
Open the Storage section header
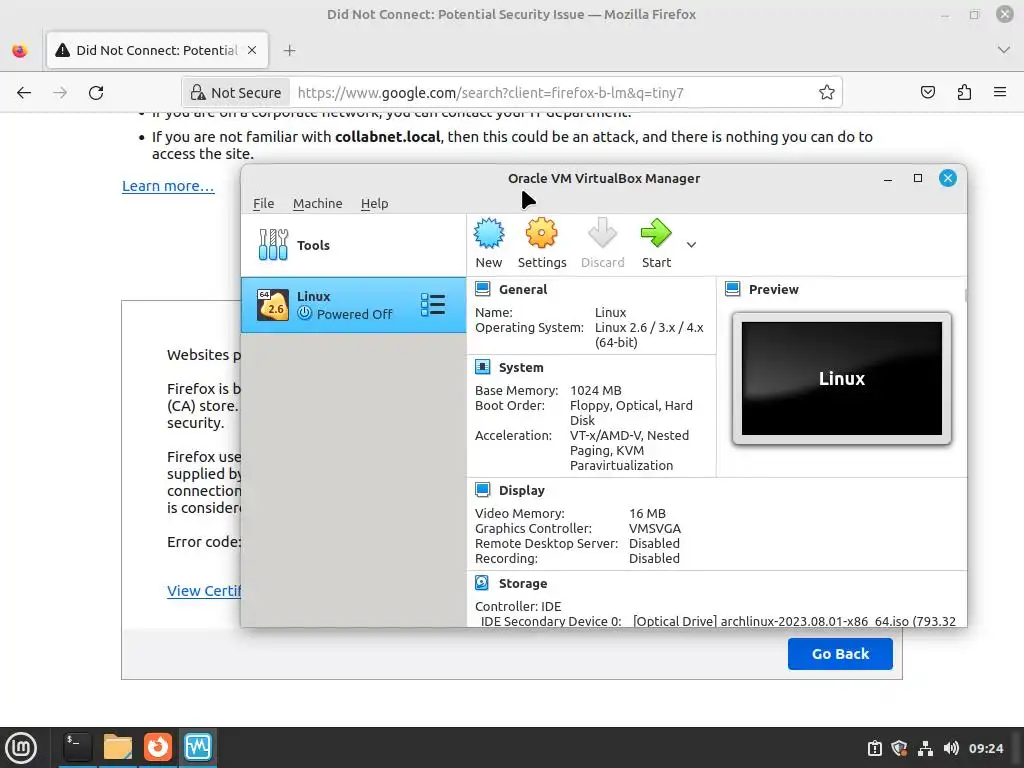coord(522,583)
